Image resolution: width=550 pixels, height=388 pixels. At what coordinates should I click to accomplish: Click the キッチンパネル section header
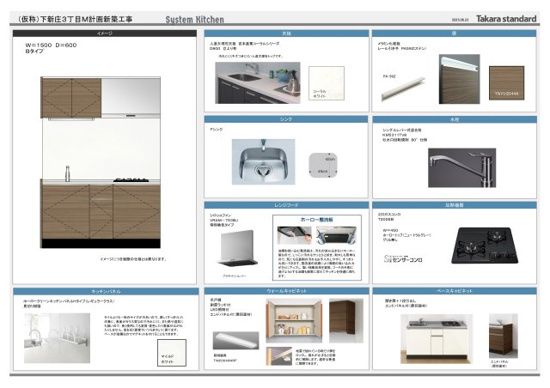(x=106, y=291)
